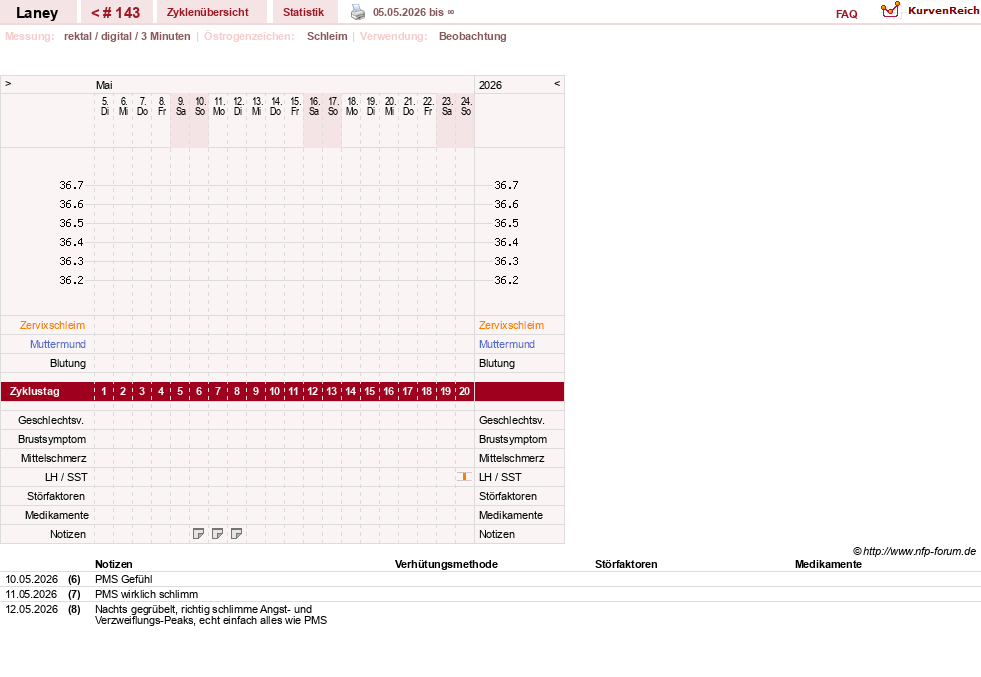The height and width of the screenshot is (677, 981).
Task: Open the Statistik tab
Action: tap(303, 13)
